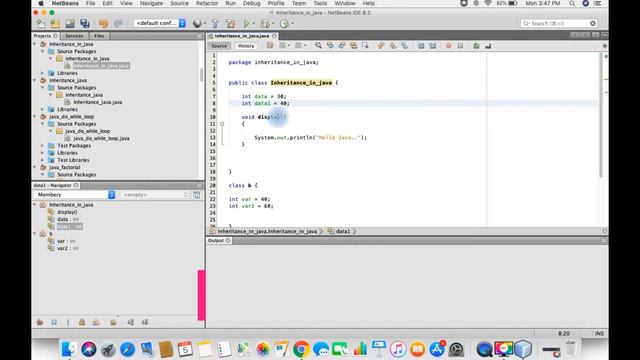Viewport: 640px width, 360px height.
Task: Open the Run Project dropdown arrow
Action: [x=253, y=24]
